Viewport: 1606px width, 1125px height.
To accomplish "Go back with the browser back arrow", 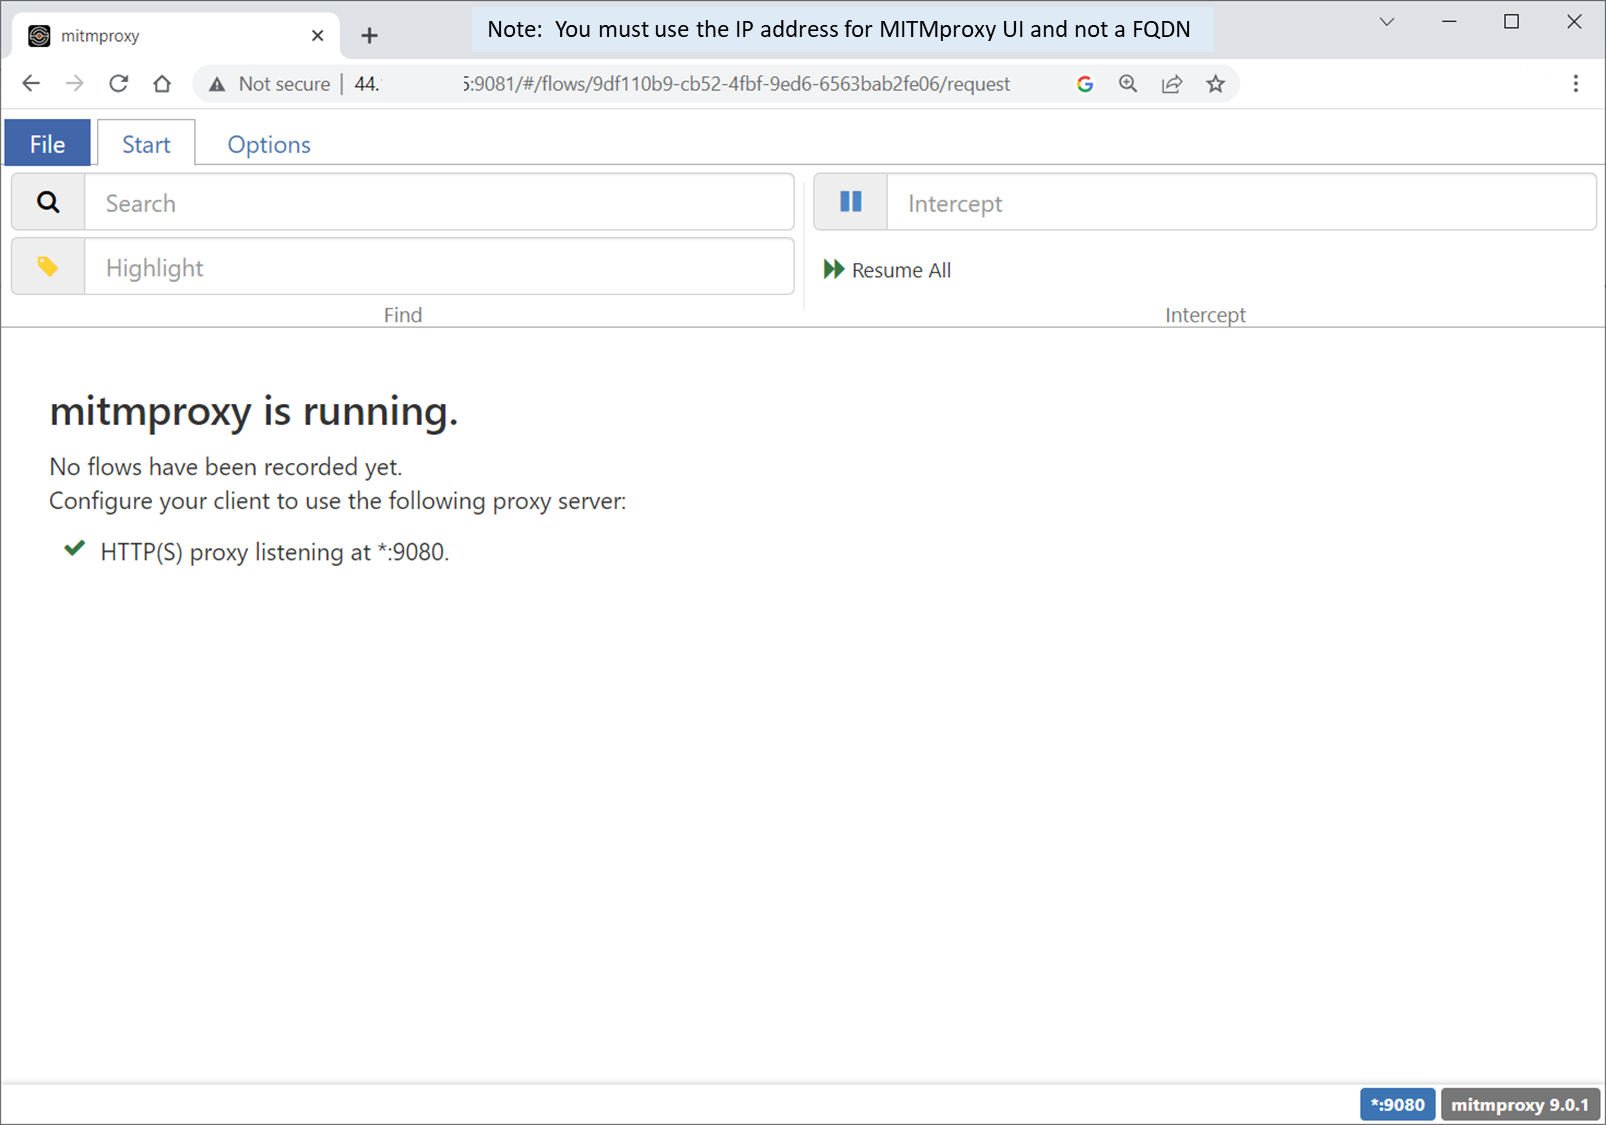I will (x=31, y=84).
